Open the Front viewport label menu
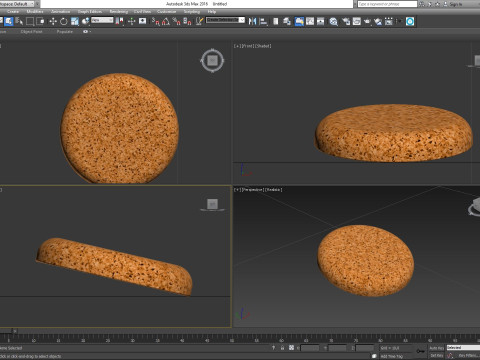The width and height of the screenshot is (480, 360). [x=247, y=46]
